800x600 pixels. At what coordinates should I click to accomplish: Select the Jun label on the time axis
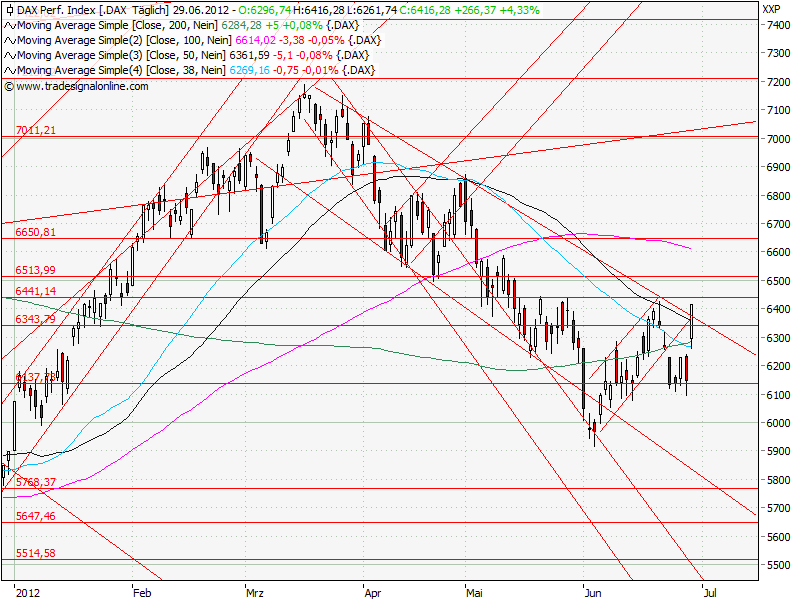coord(592,592)
